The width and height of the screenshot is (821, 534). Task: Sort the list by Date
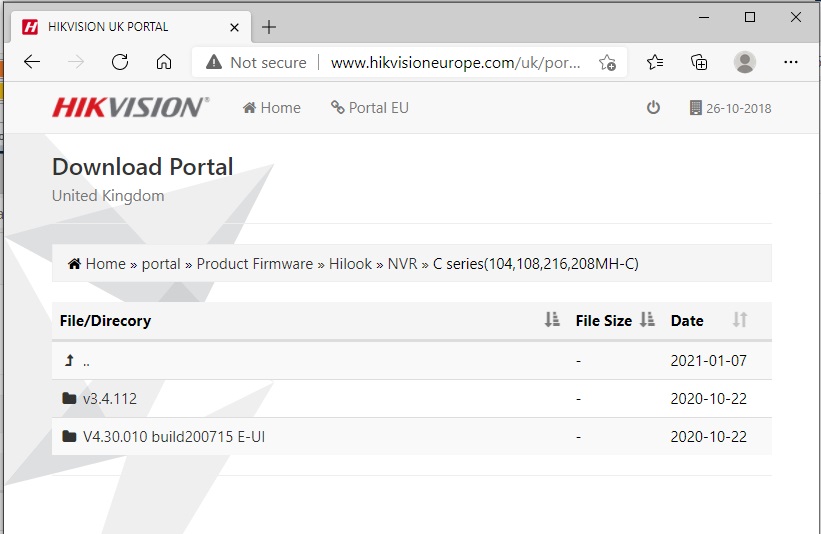pos(740,320)
